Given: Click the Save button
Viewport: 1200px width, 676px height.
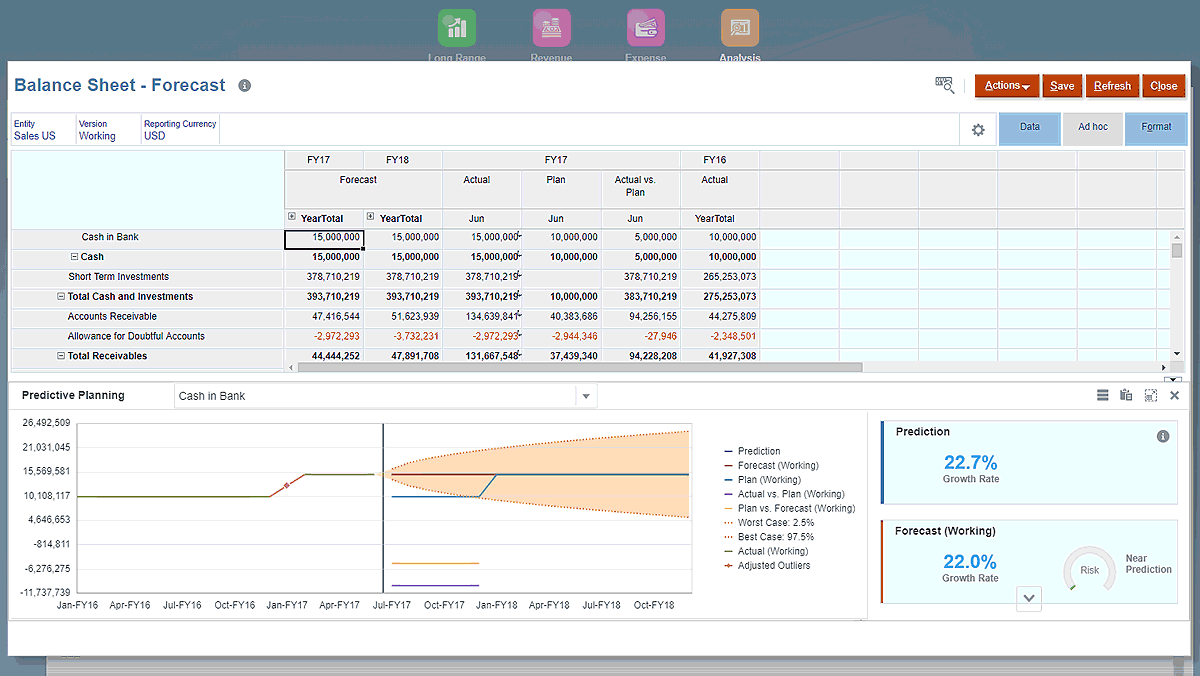Looking at the screenshot, I should tap(1062, 86).
